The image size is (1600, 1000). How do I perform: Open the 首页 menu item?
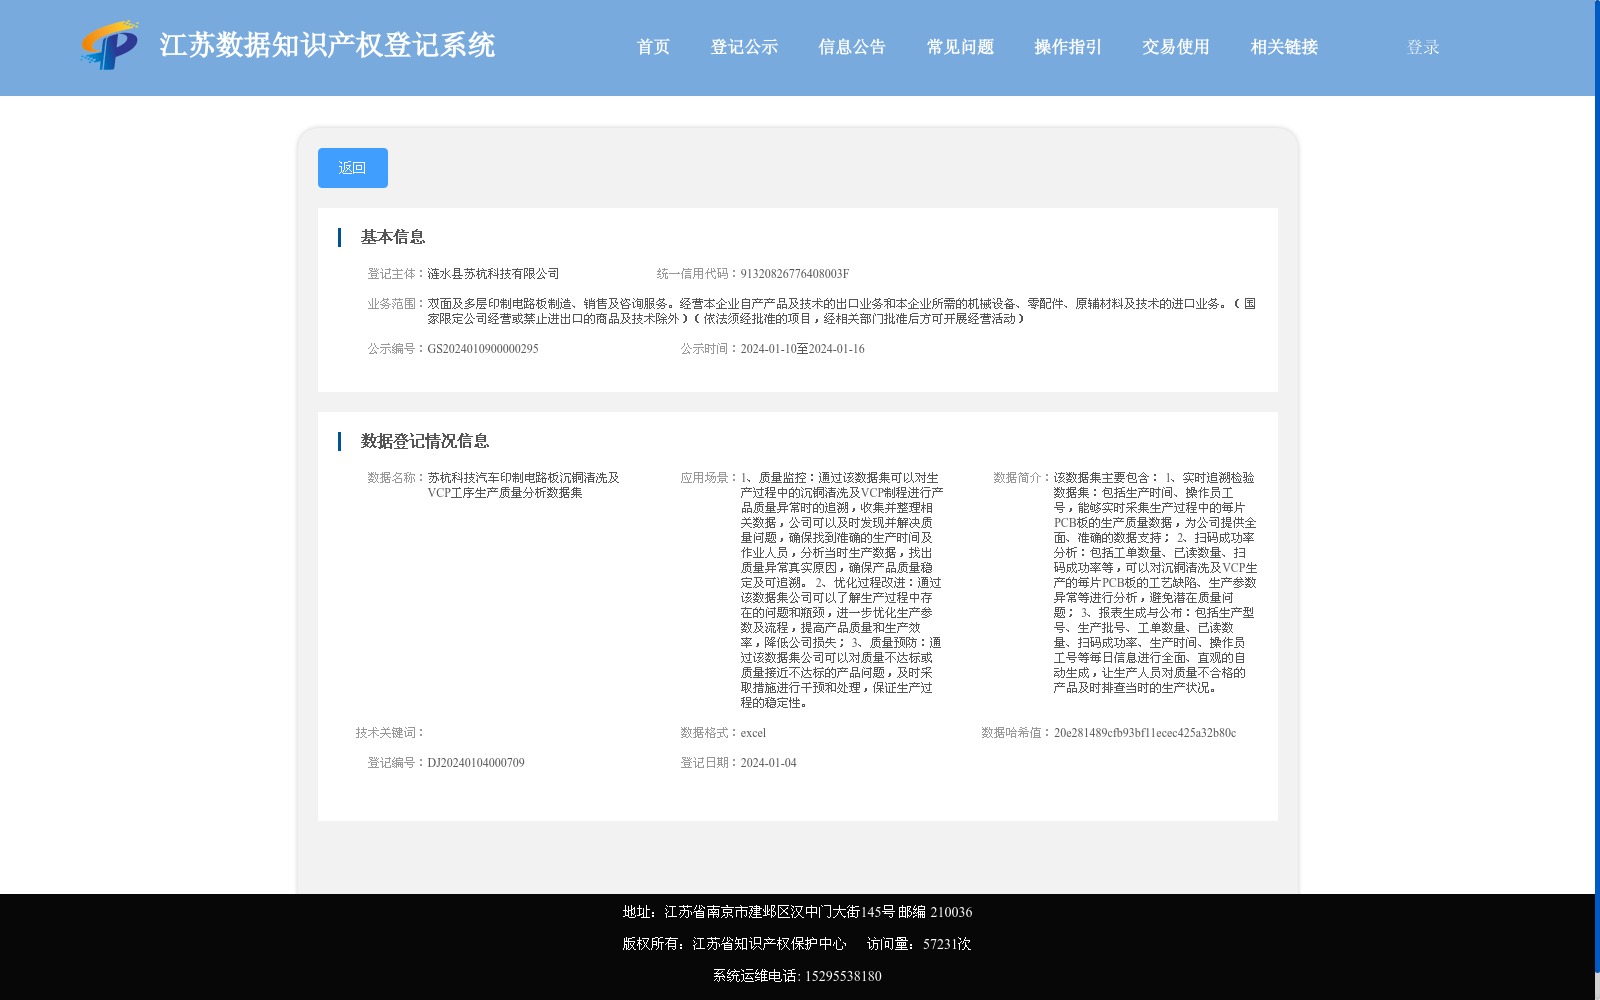click(653, 47)
